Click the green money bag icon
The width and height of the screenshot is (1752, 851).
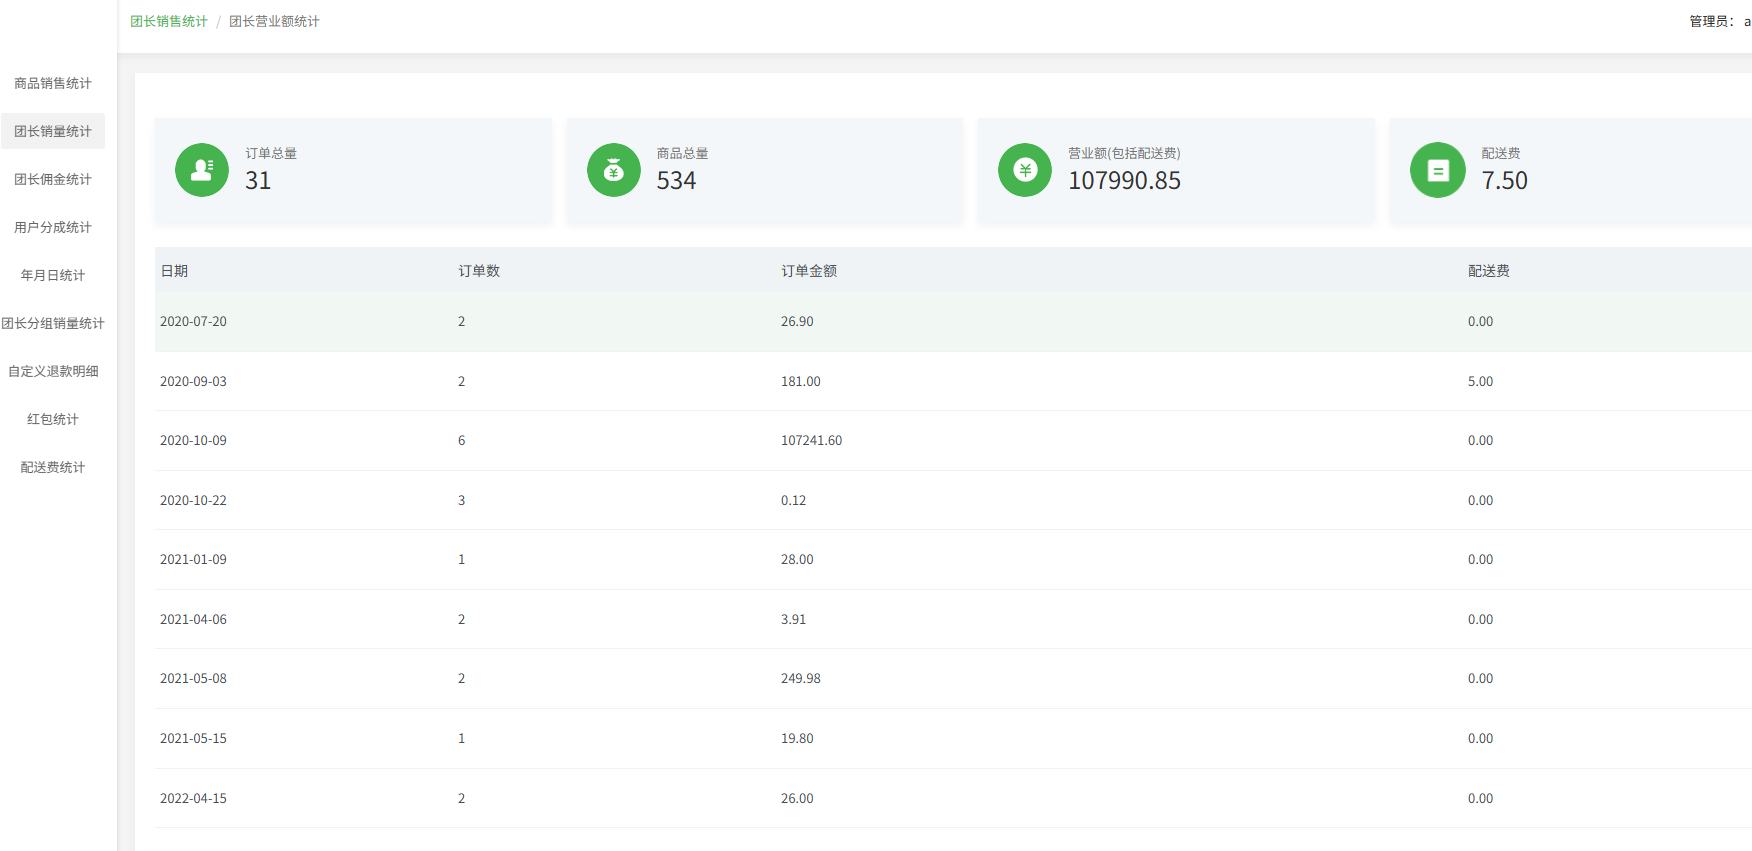click(613, 170)
